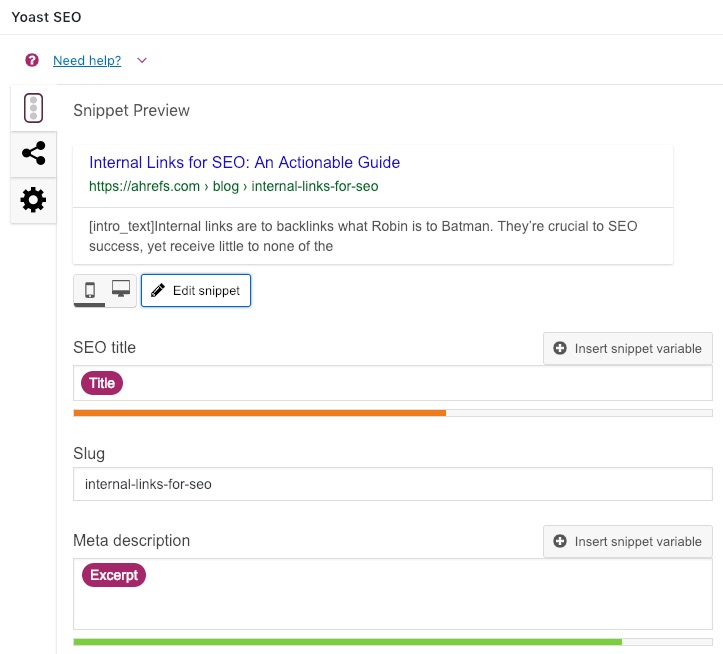The width and height of the screenshot is (723, 654).
Task: Click the pencil icon in Edit snippet
Action: (158, 291)
